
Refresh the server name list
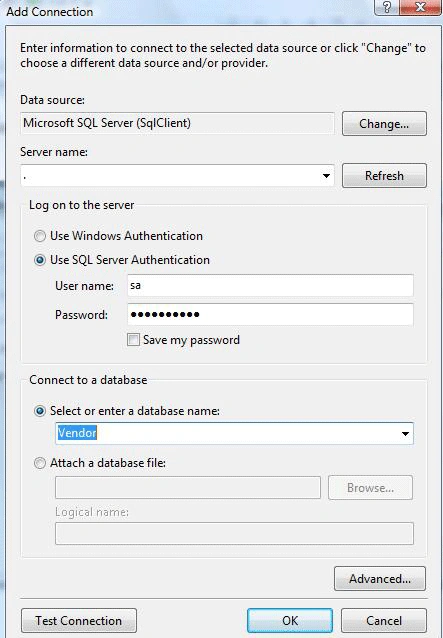384,176
